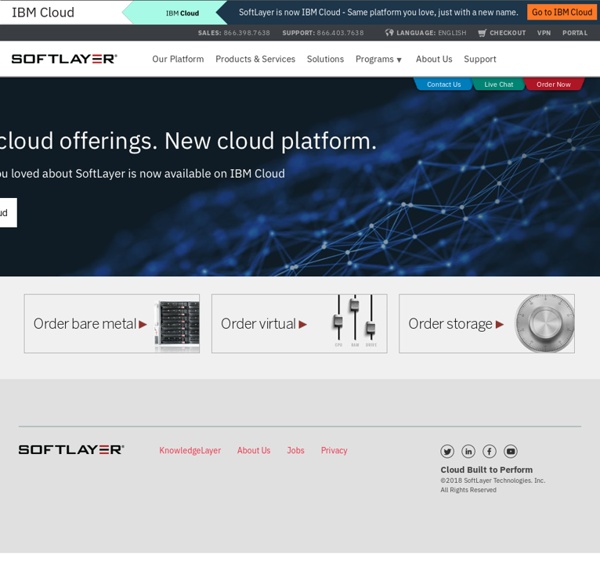Screen dimensions: 600x587
Task: Click the white hero button ending in 'ud'
Action: (8, 213)
